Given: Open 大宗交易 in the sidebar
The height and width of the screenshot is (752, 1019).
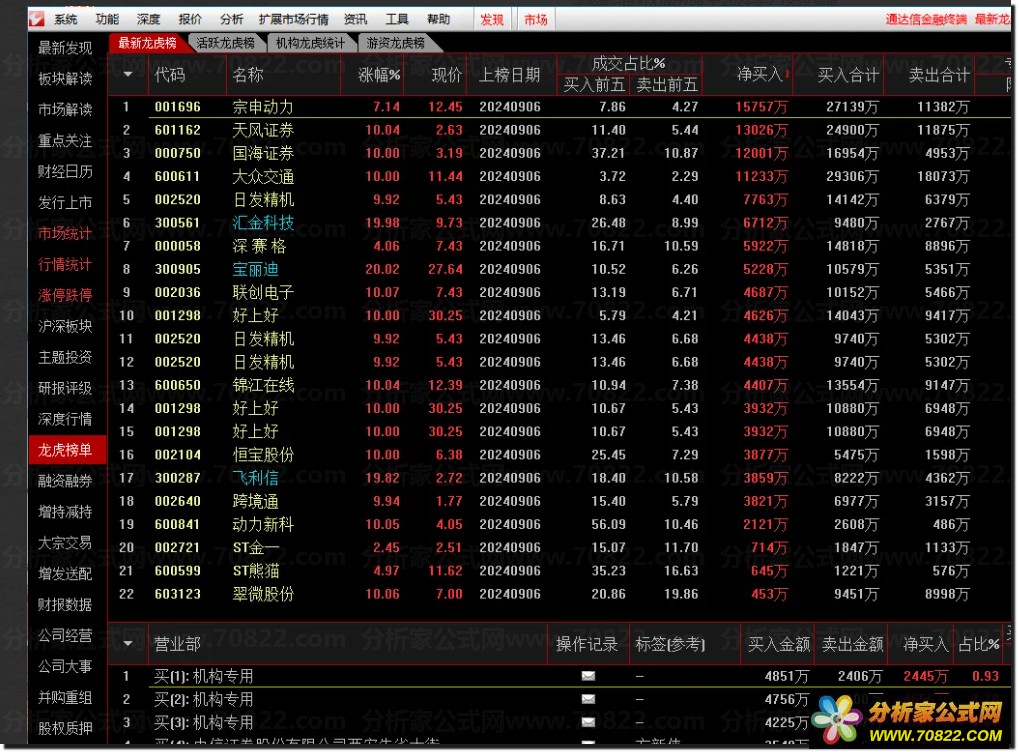Looking at the screenshot, I should pos(65,543).
